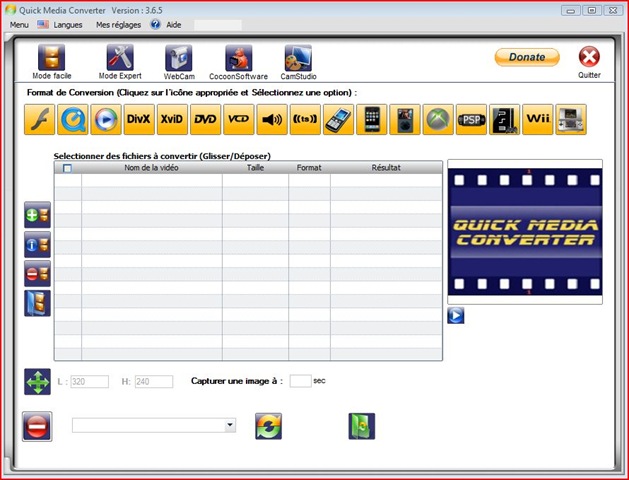
Task: Click the Donate button
Action: tap(527, 57)
